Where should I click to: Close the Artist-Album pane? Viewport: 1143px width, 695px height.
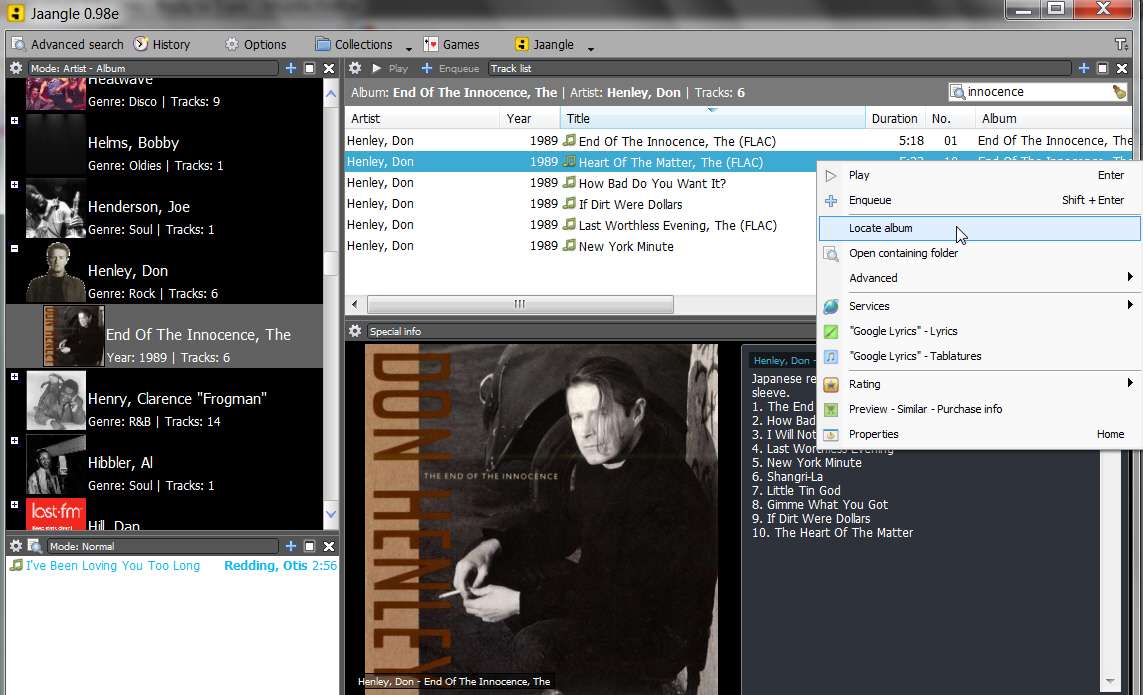[x=329, y=68]
